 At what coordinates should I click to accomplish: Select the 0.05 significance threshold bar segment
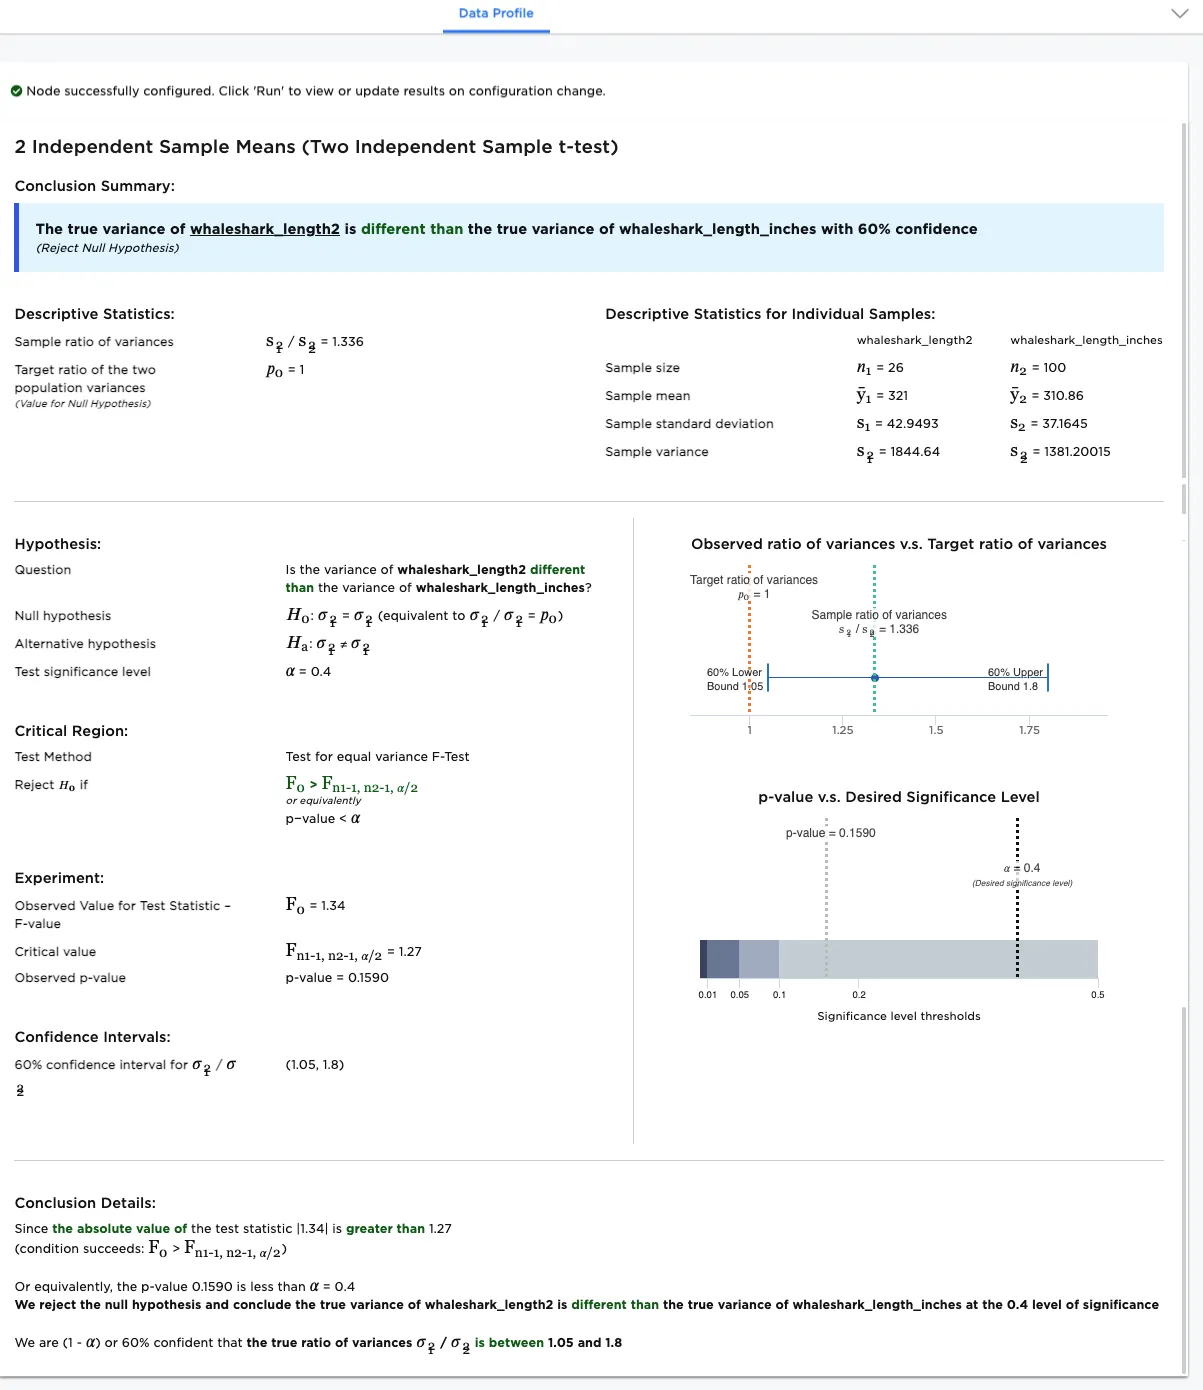(723, 959)
